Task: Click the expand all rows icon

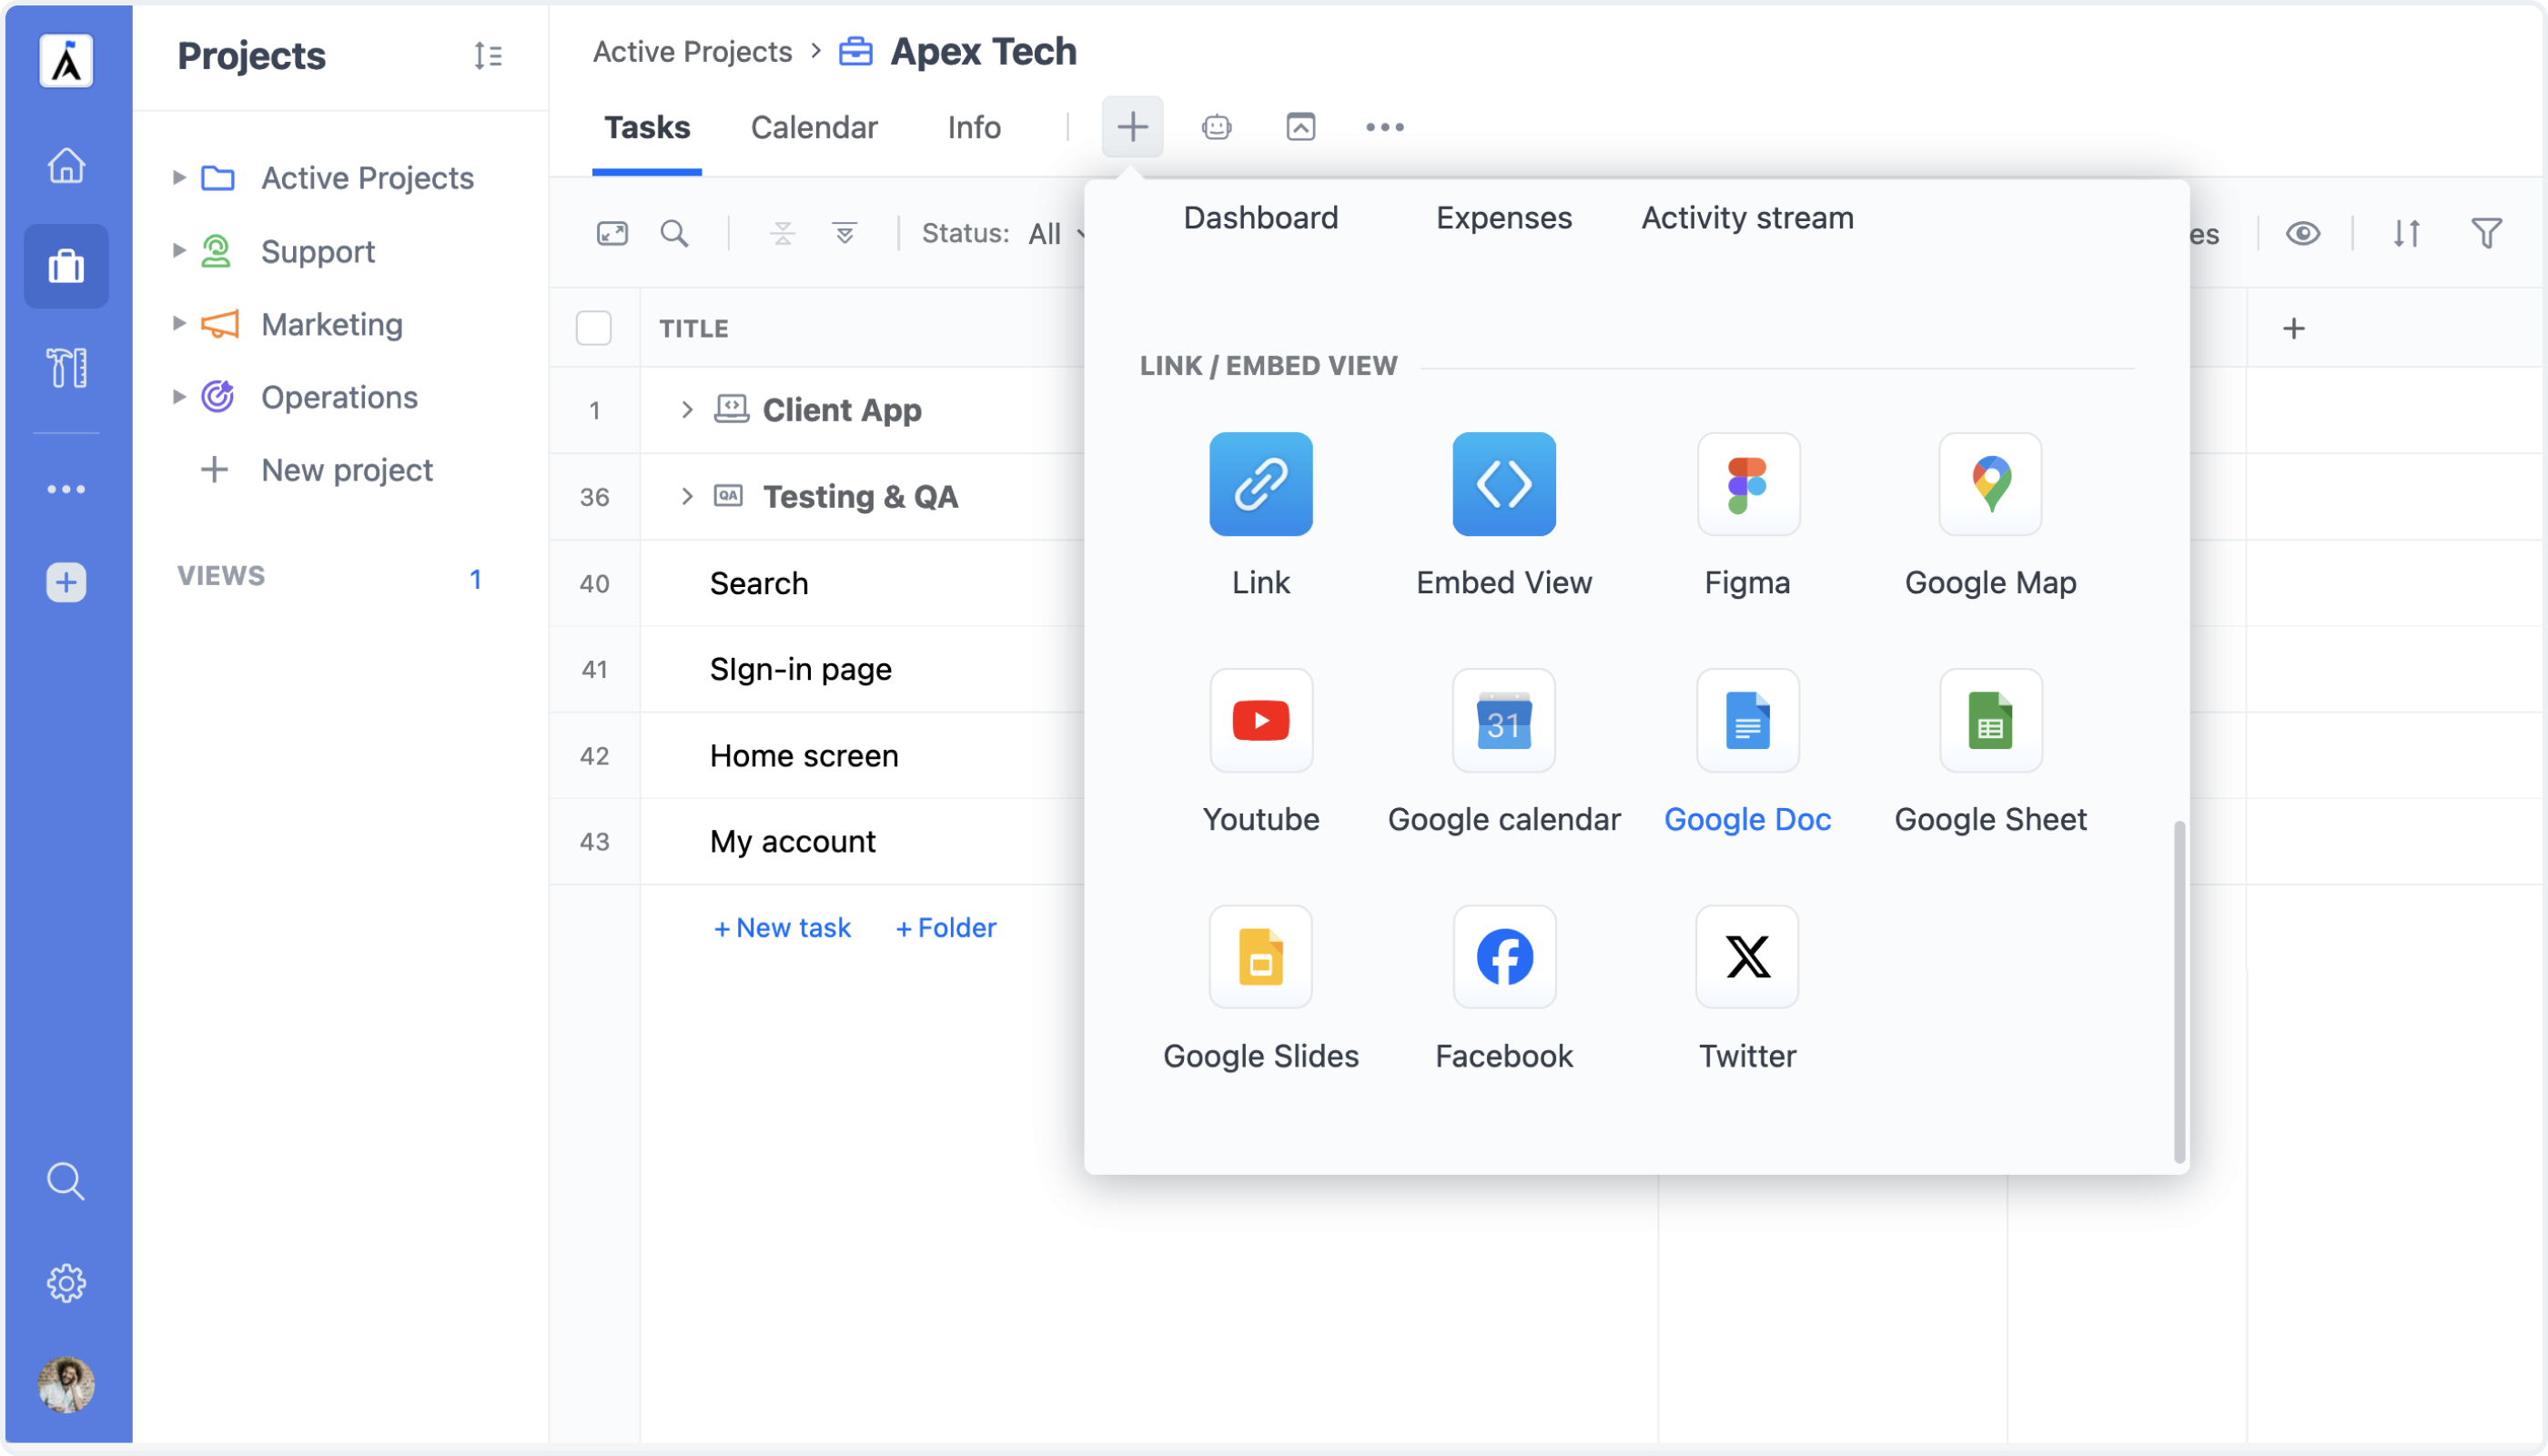Action: pyautogui.click(x=845, y=233)
